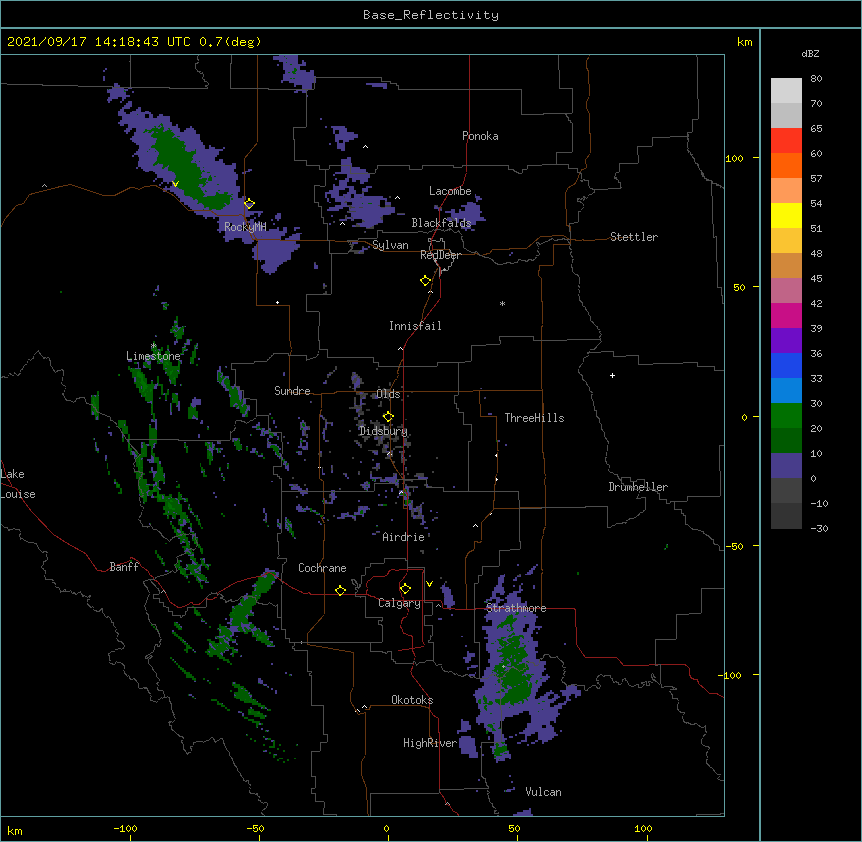This screenshot has width=862, height=842.
Task: Pick the bright green 30 dBZ legend color
Action: [x=786, y=416]
